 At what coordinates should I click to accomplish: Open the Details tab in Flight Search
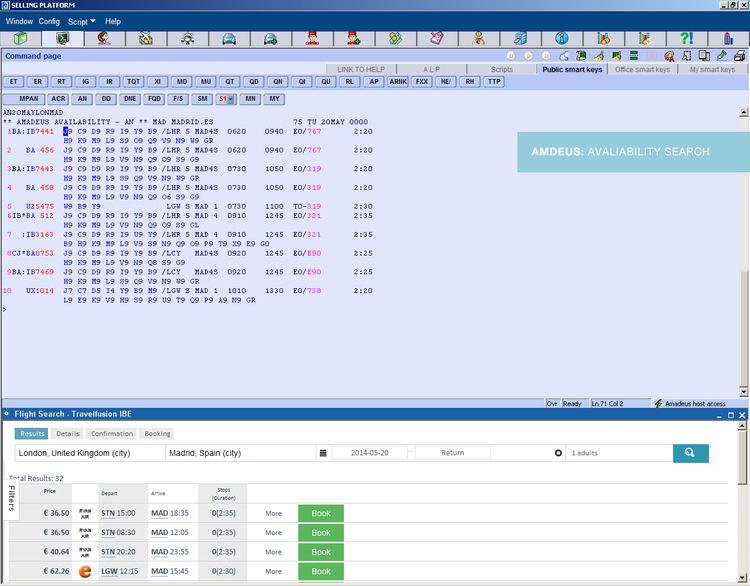click(67, 433)
